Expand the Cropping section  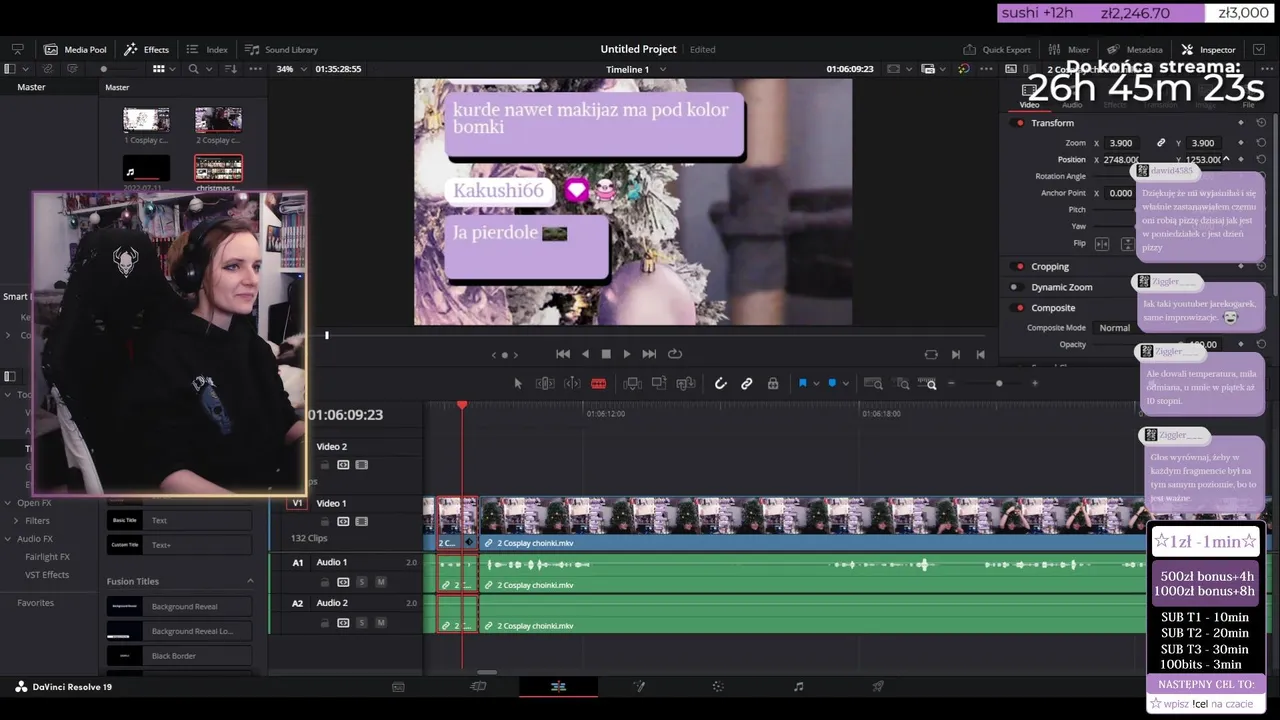coord(1050,267)
